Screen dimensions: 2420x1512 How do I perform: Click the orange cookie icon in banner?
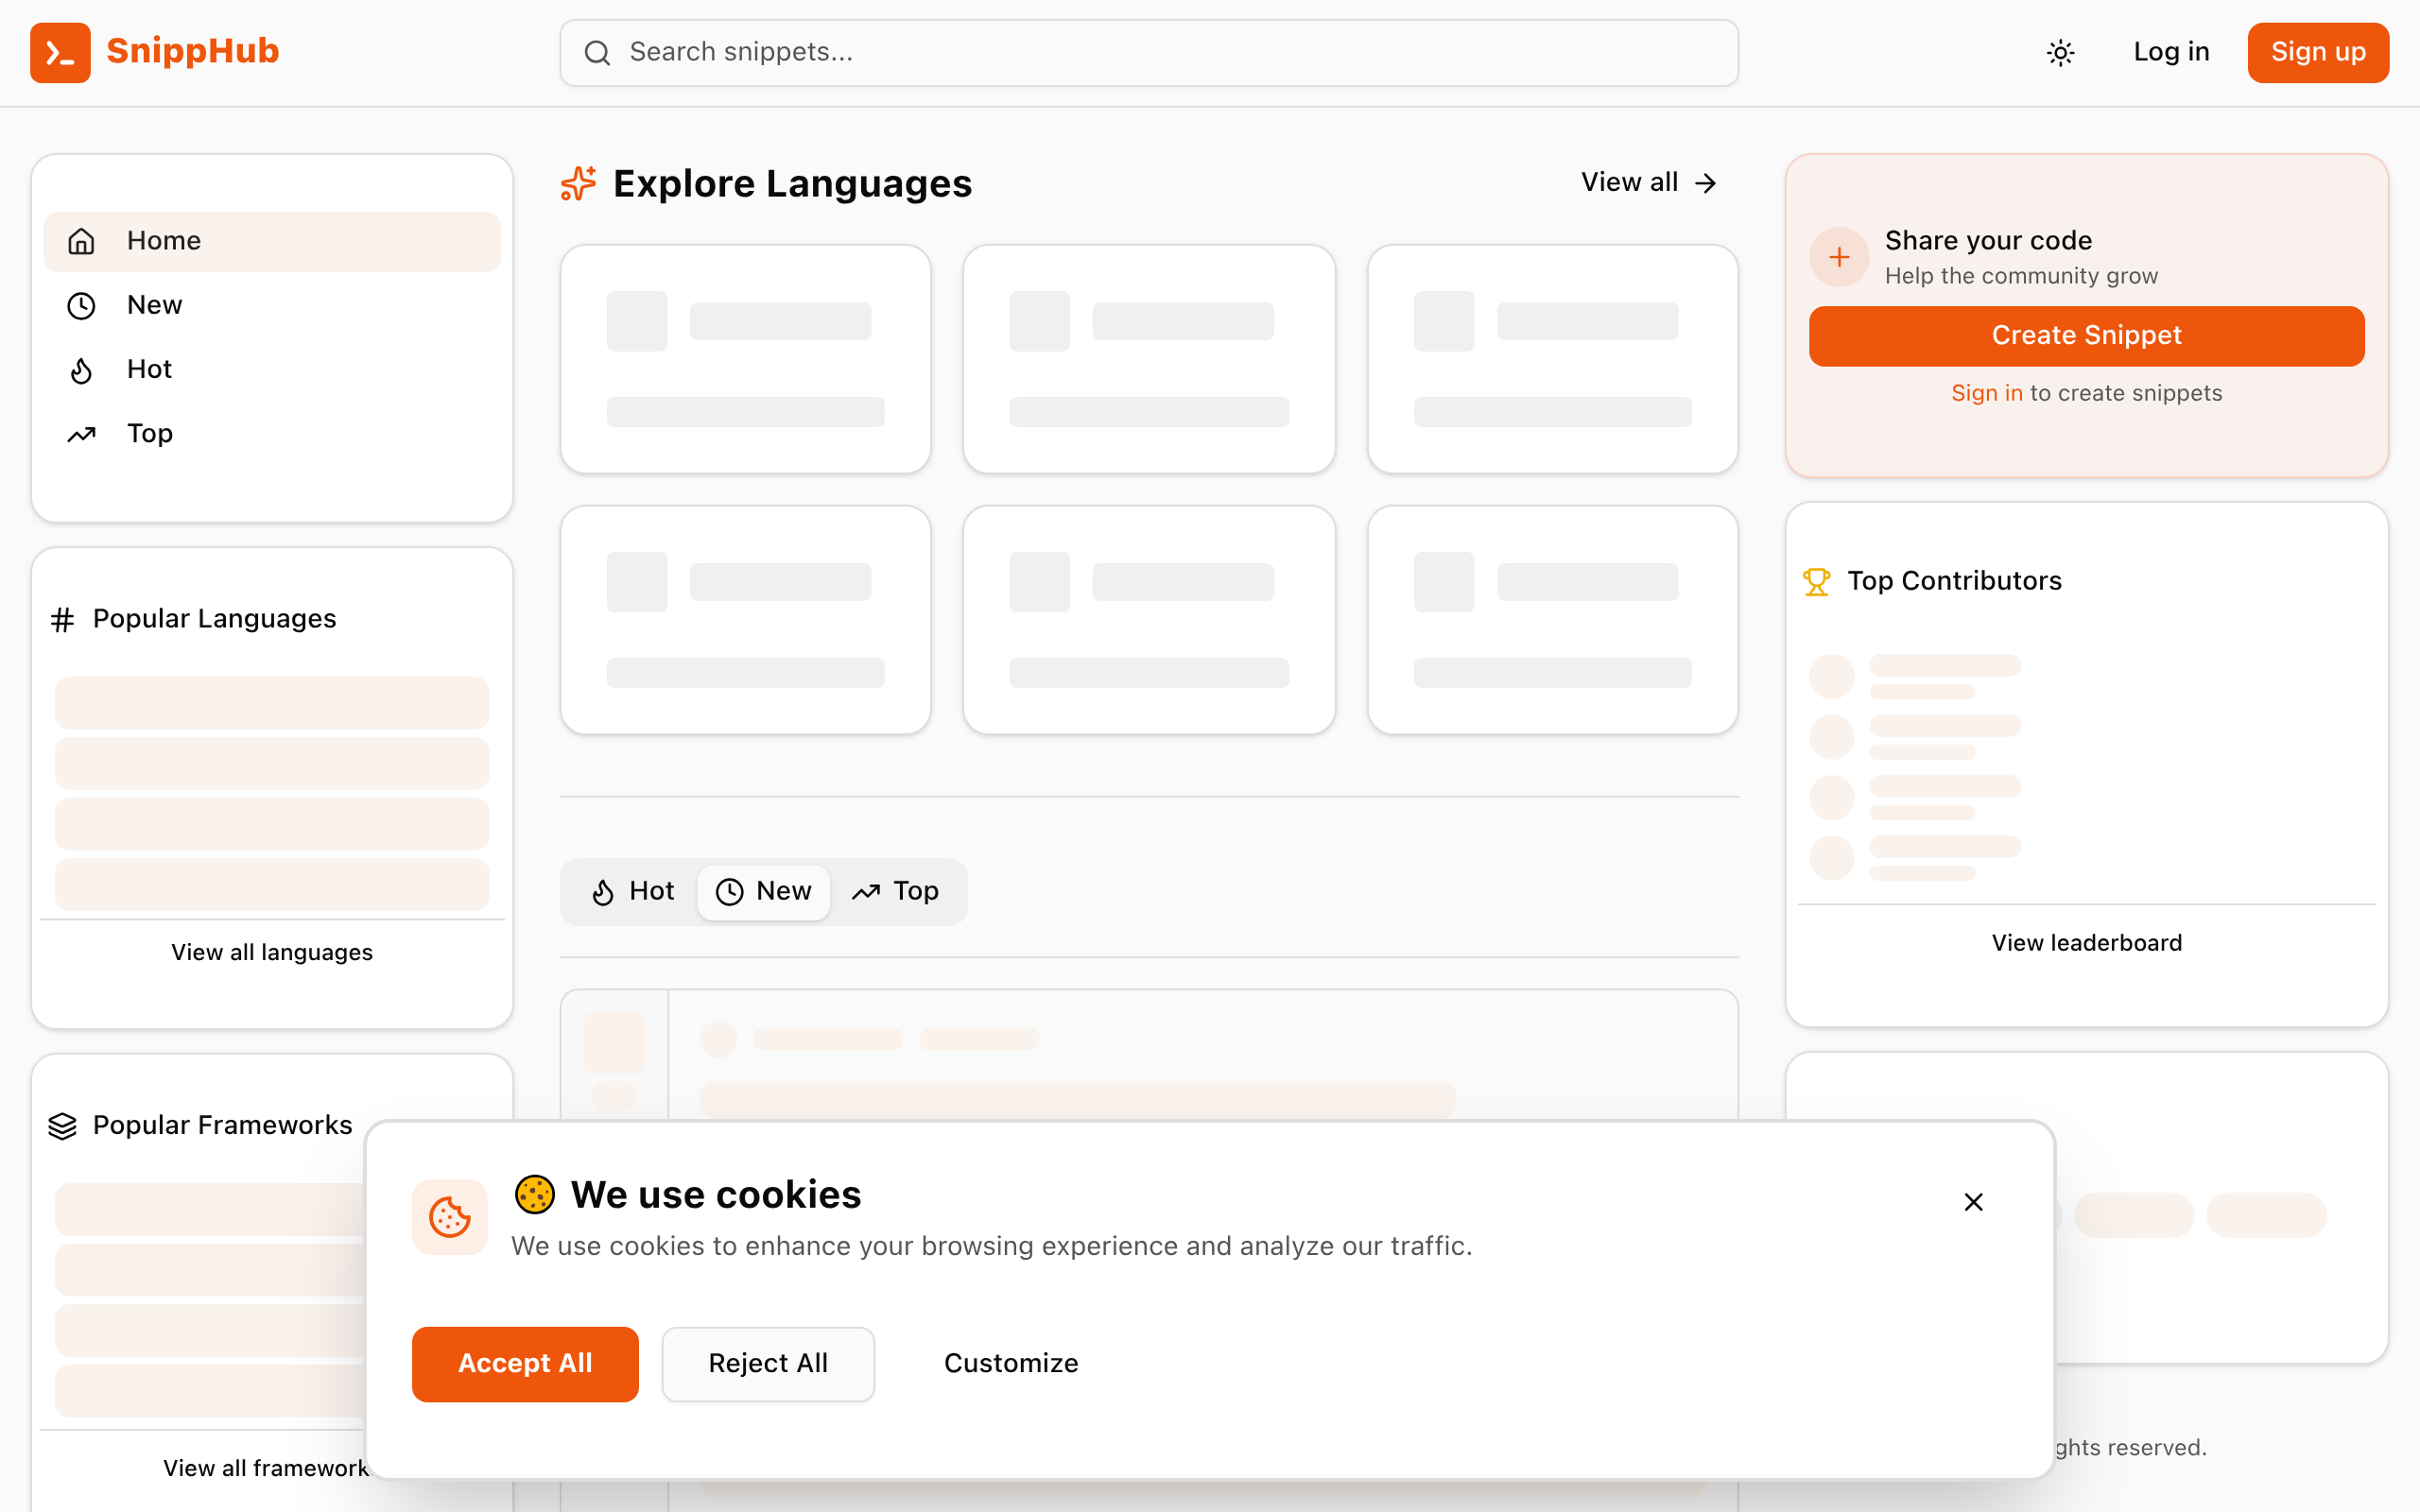coord(449,1217)
